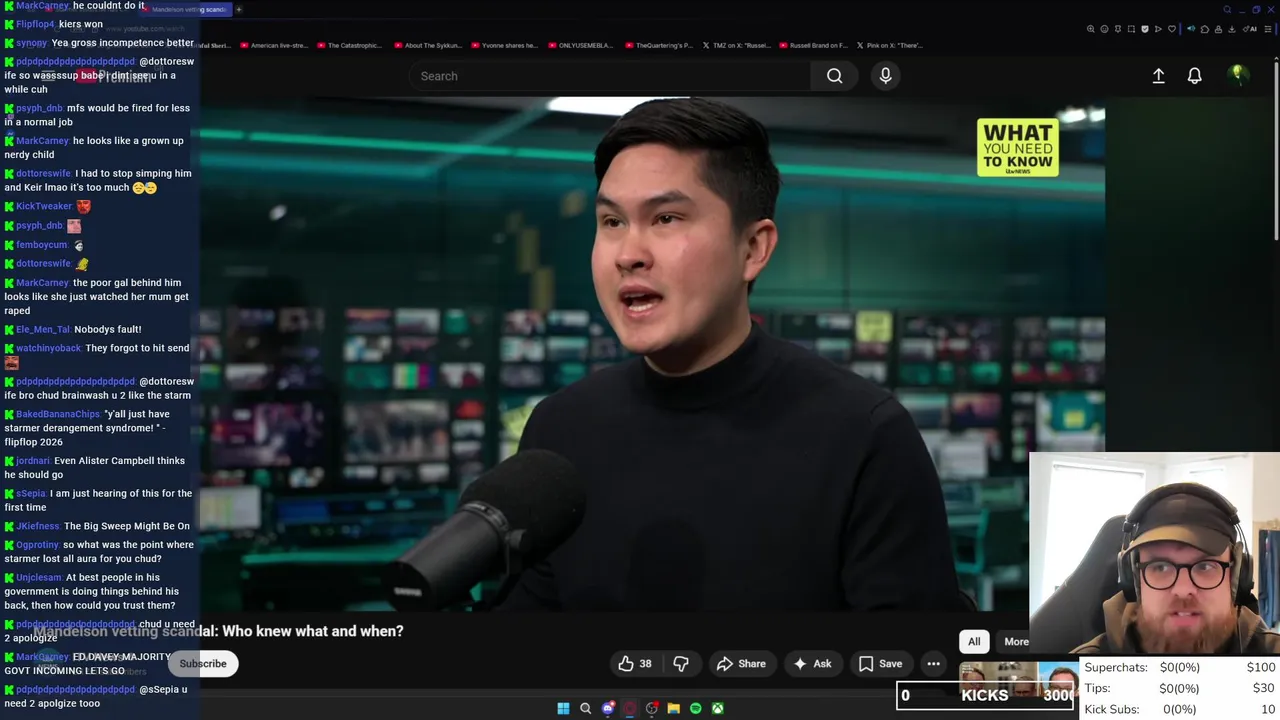Open the browser downloads icon
The height and width of the screenshot is (720, 1280).
pos(1232,29)
